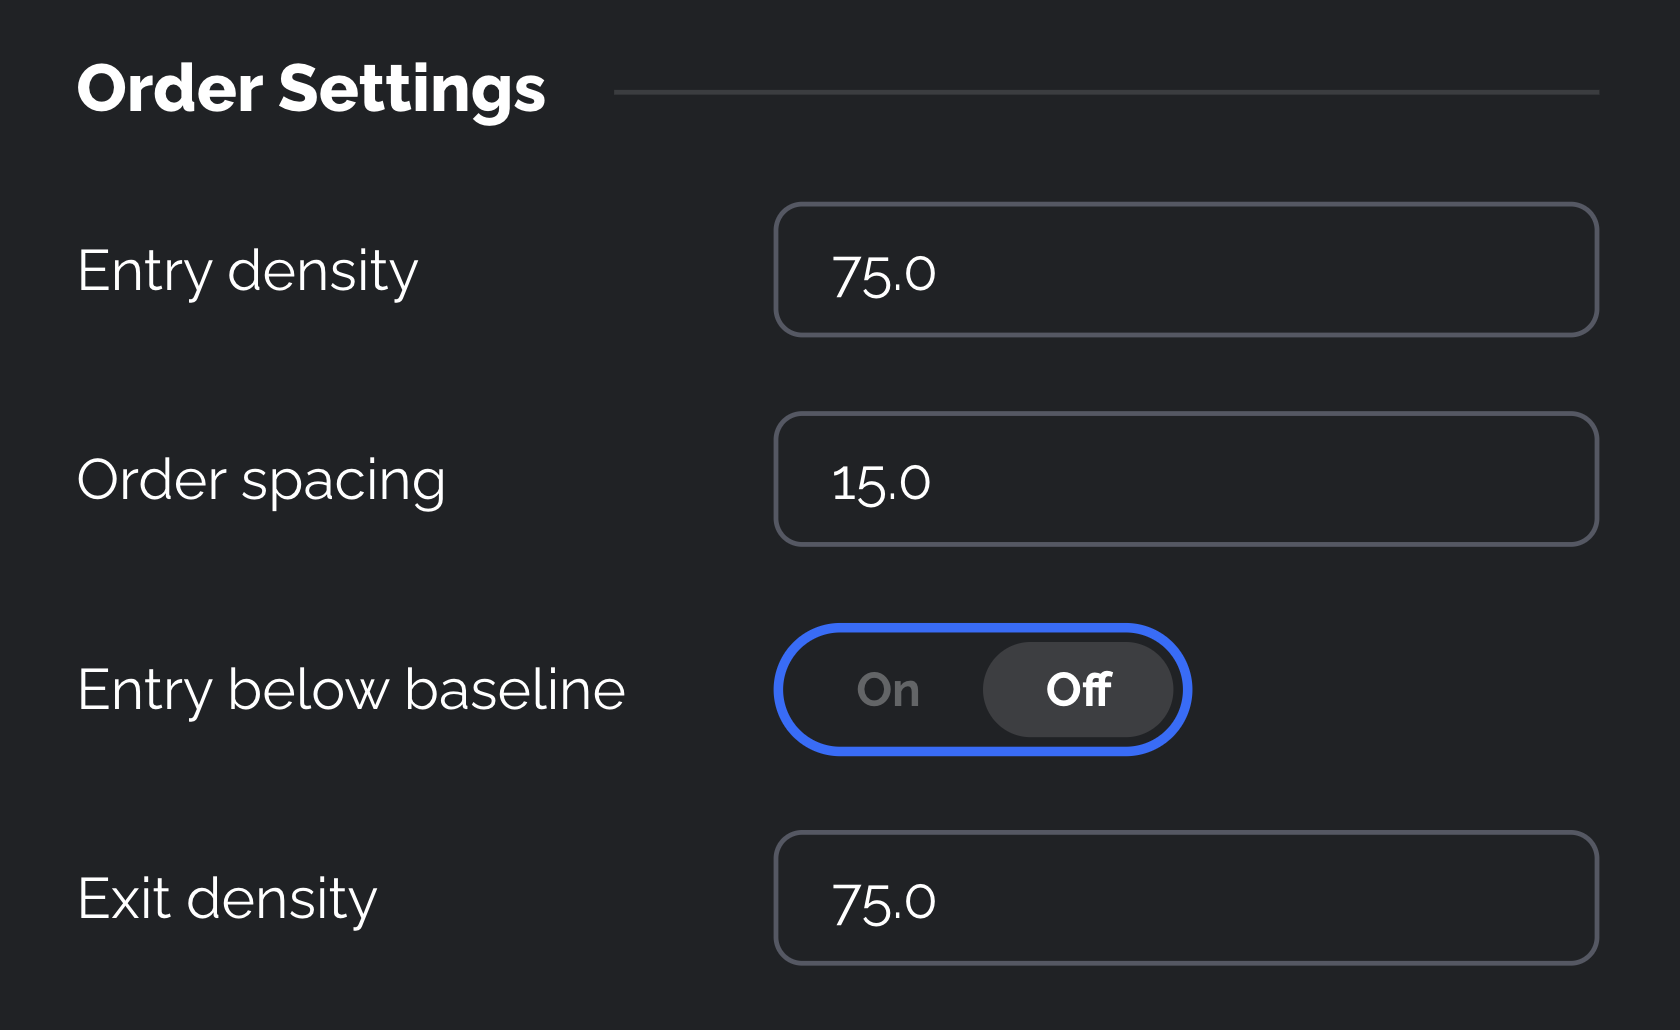The image size is (1680, 1030).
Task: Click the Exit density input field
Action: 1185,898
